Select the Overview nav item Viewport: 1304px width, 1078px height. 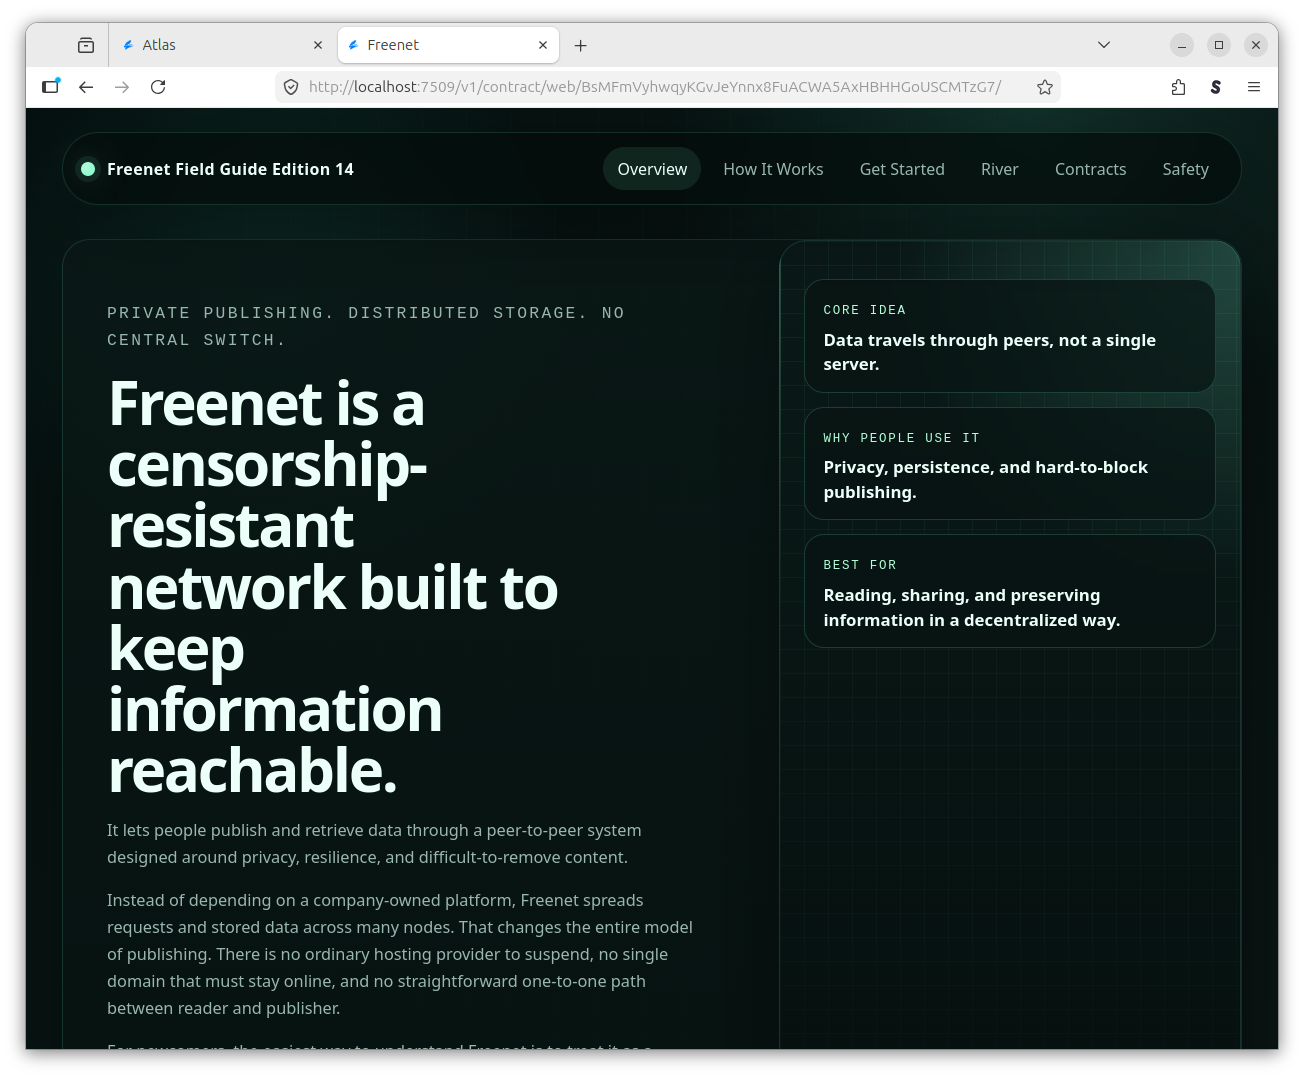[x=652, y=169]
